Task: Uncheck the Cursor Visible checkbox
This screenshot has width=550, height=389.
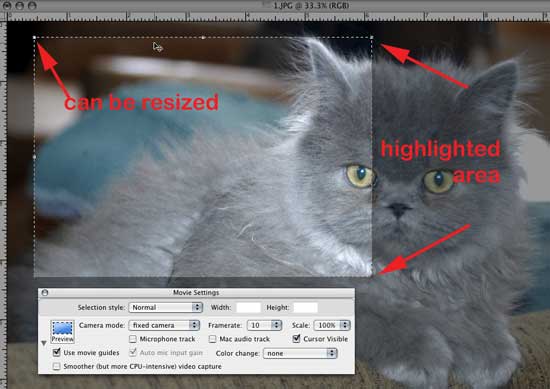Action: [x=296, y=338]
